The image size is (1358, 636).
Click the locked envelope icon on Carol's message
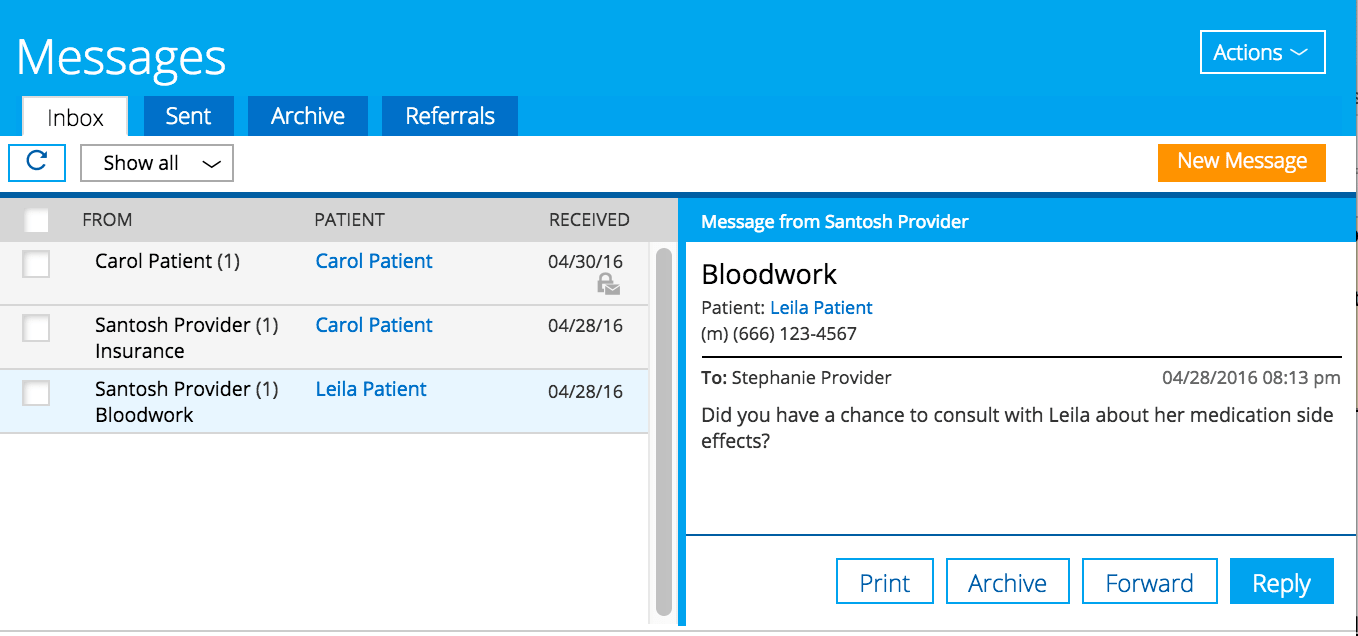click(x=608, y=285)
